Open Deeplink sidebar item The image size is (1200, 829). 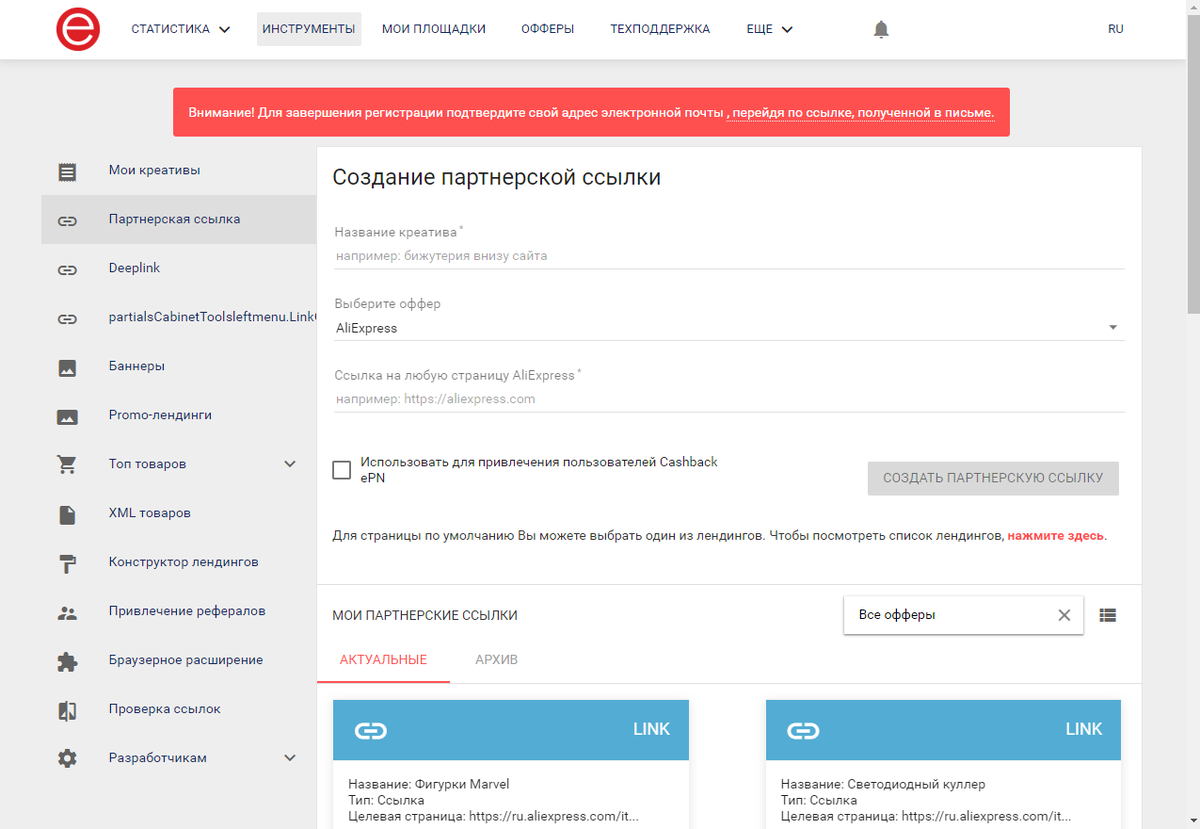pos(178,269)
